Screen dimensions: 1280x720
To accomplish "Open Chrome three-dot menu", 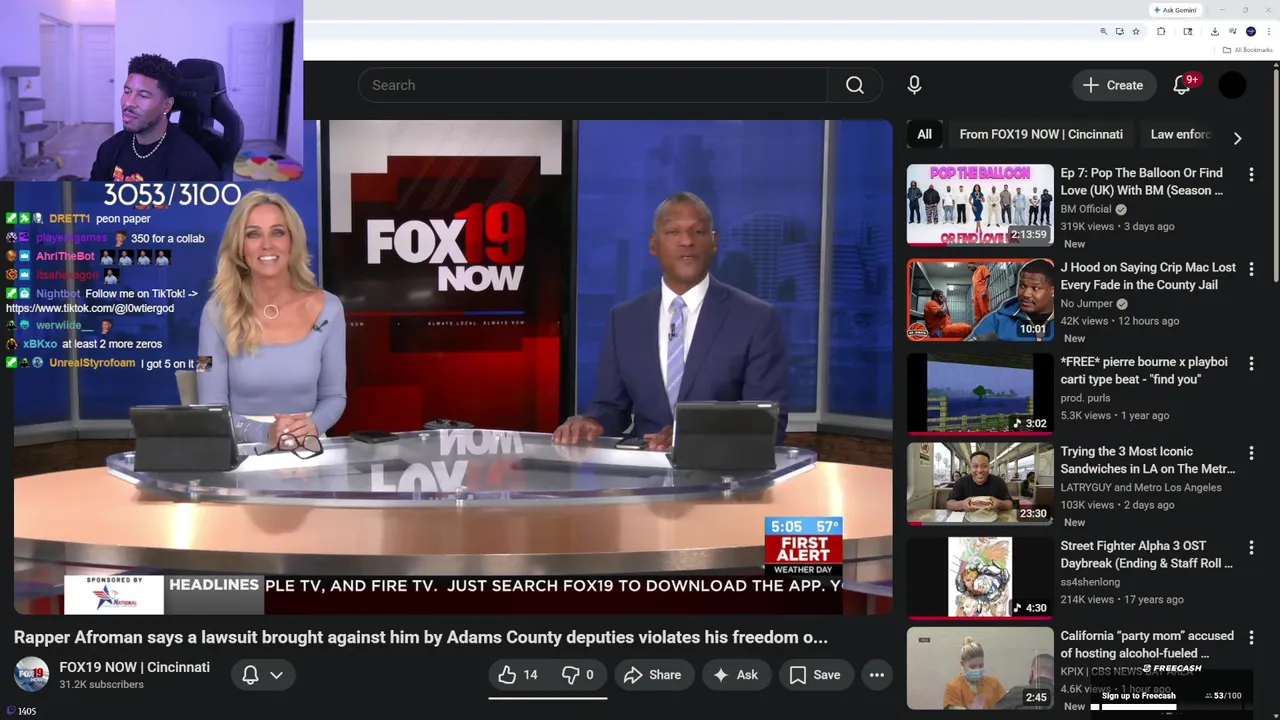I will pyautogui.click(x=1268, y=31).
